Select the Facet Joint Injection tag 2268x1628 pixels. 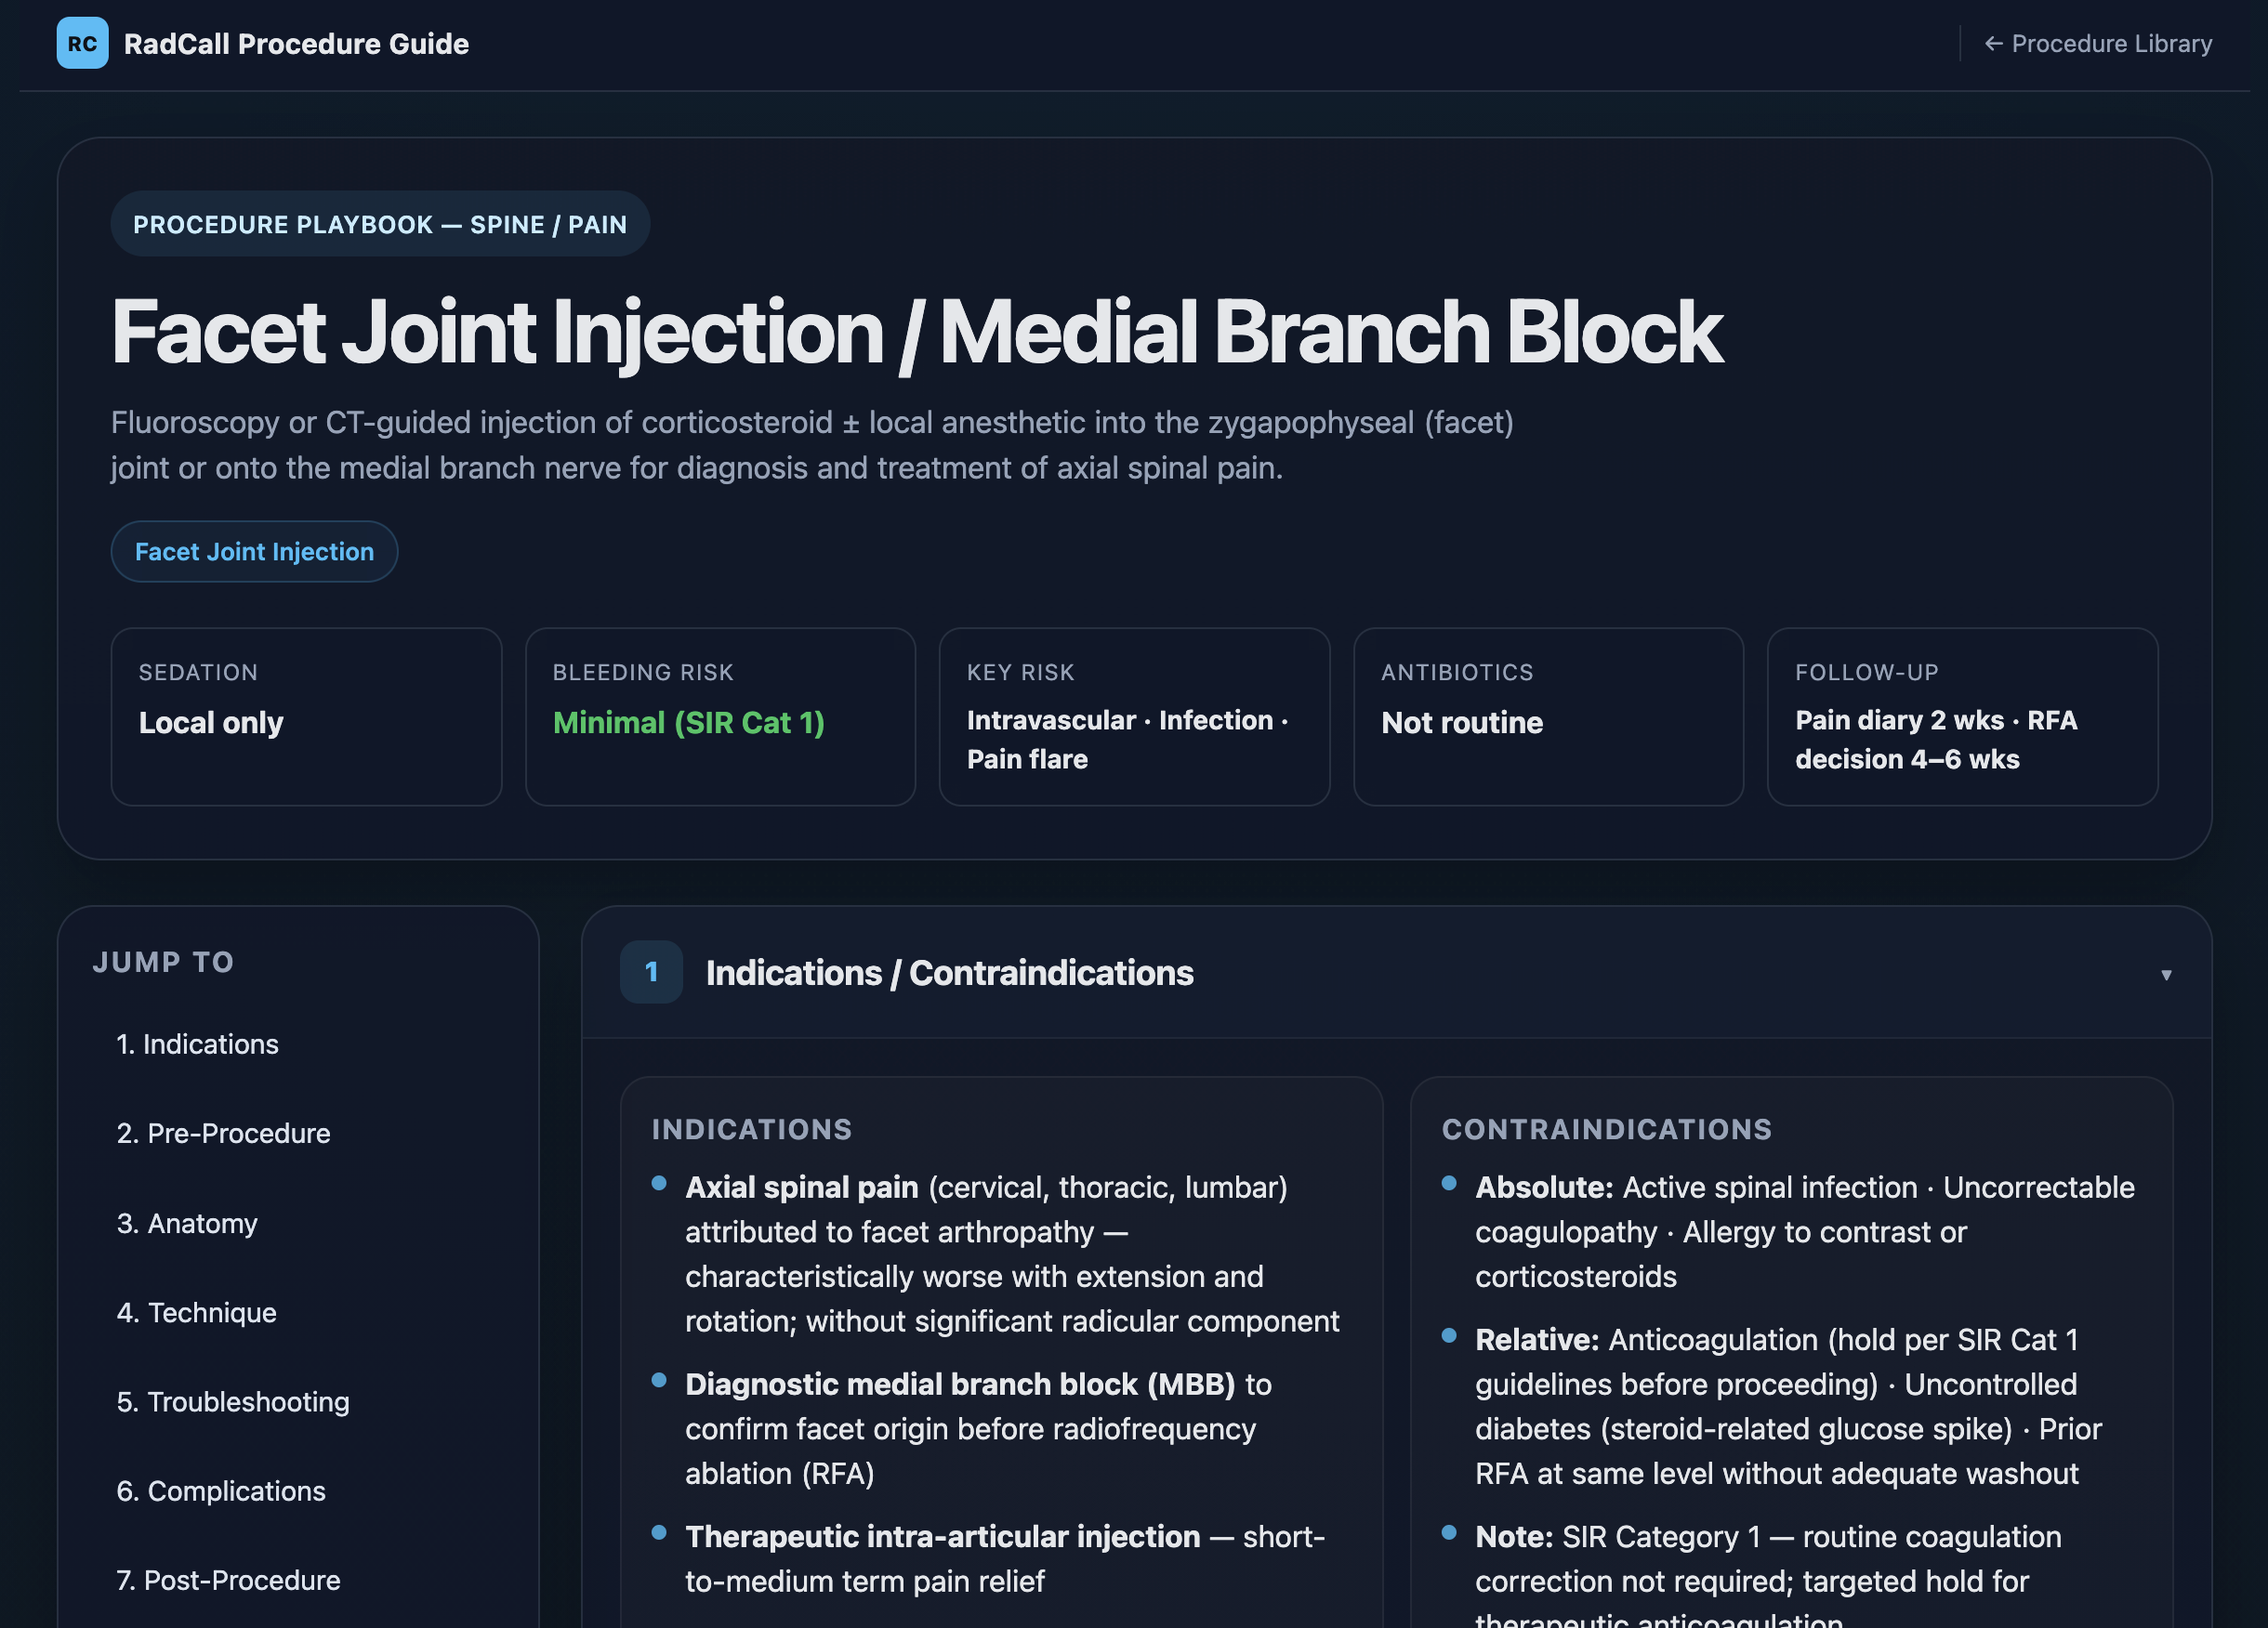tap(254, 551)
